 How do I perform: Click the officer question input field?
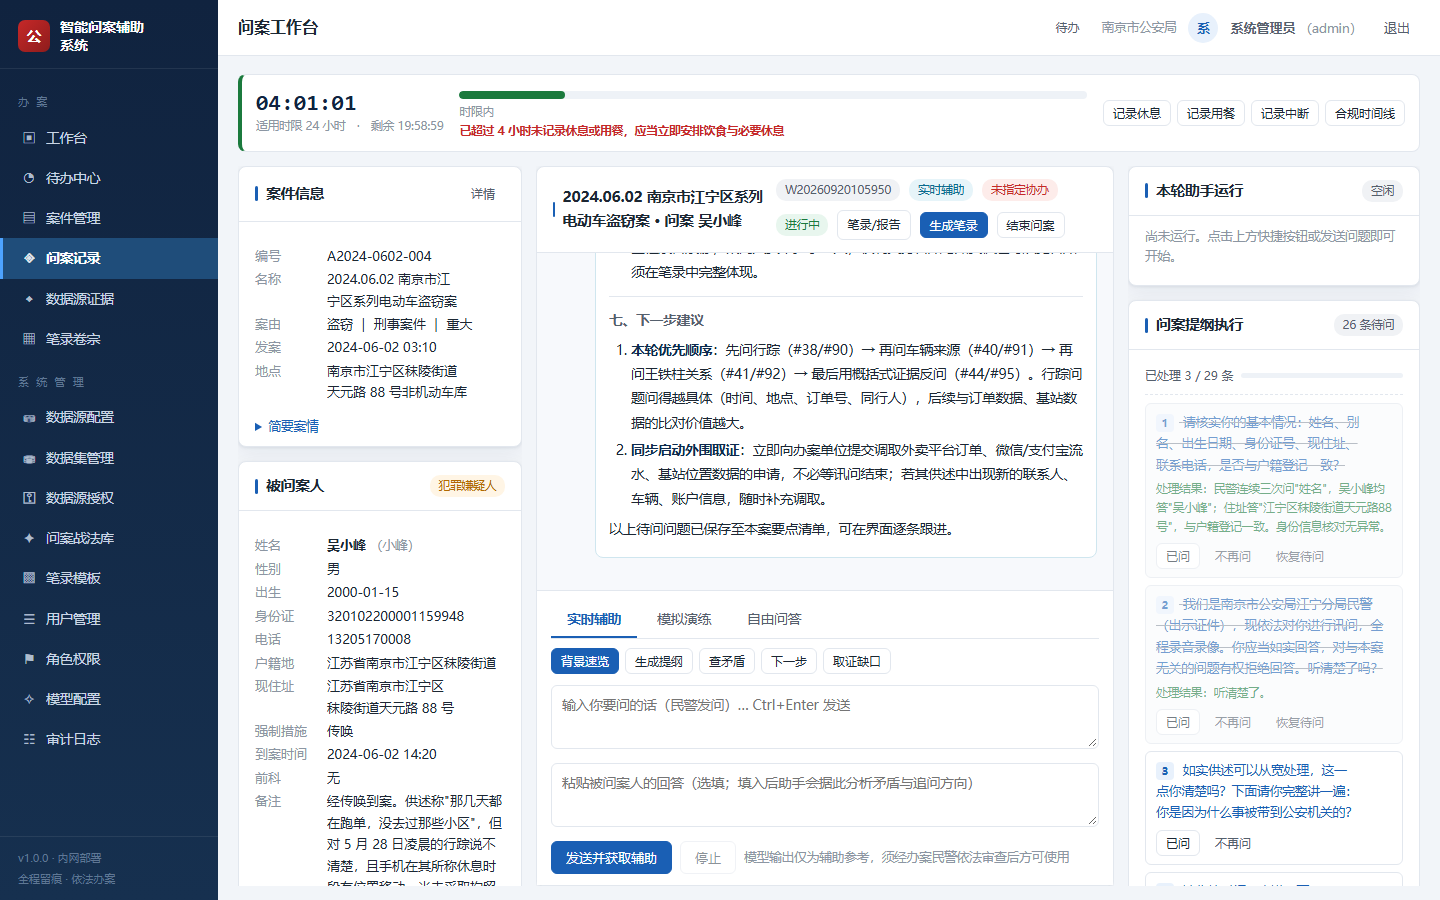tap(825, 716)
